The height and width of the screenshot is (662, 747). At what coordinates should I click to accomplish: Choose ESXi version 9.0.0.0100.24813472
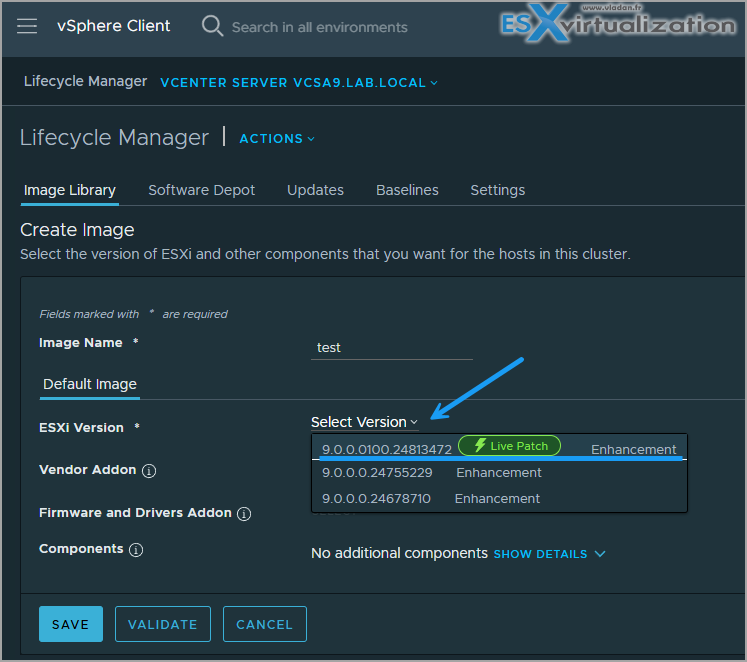[x=499, y=448]
